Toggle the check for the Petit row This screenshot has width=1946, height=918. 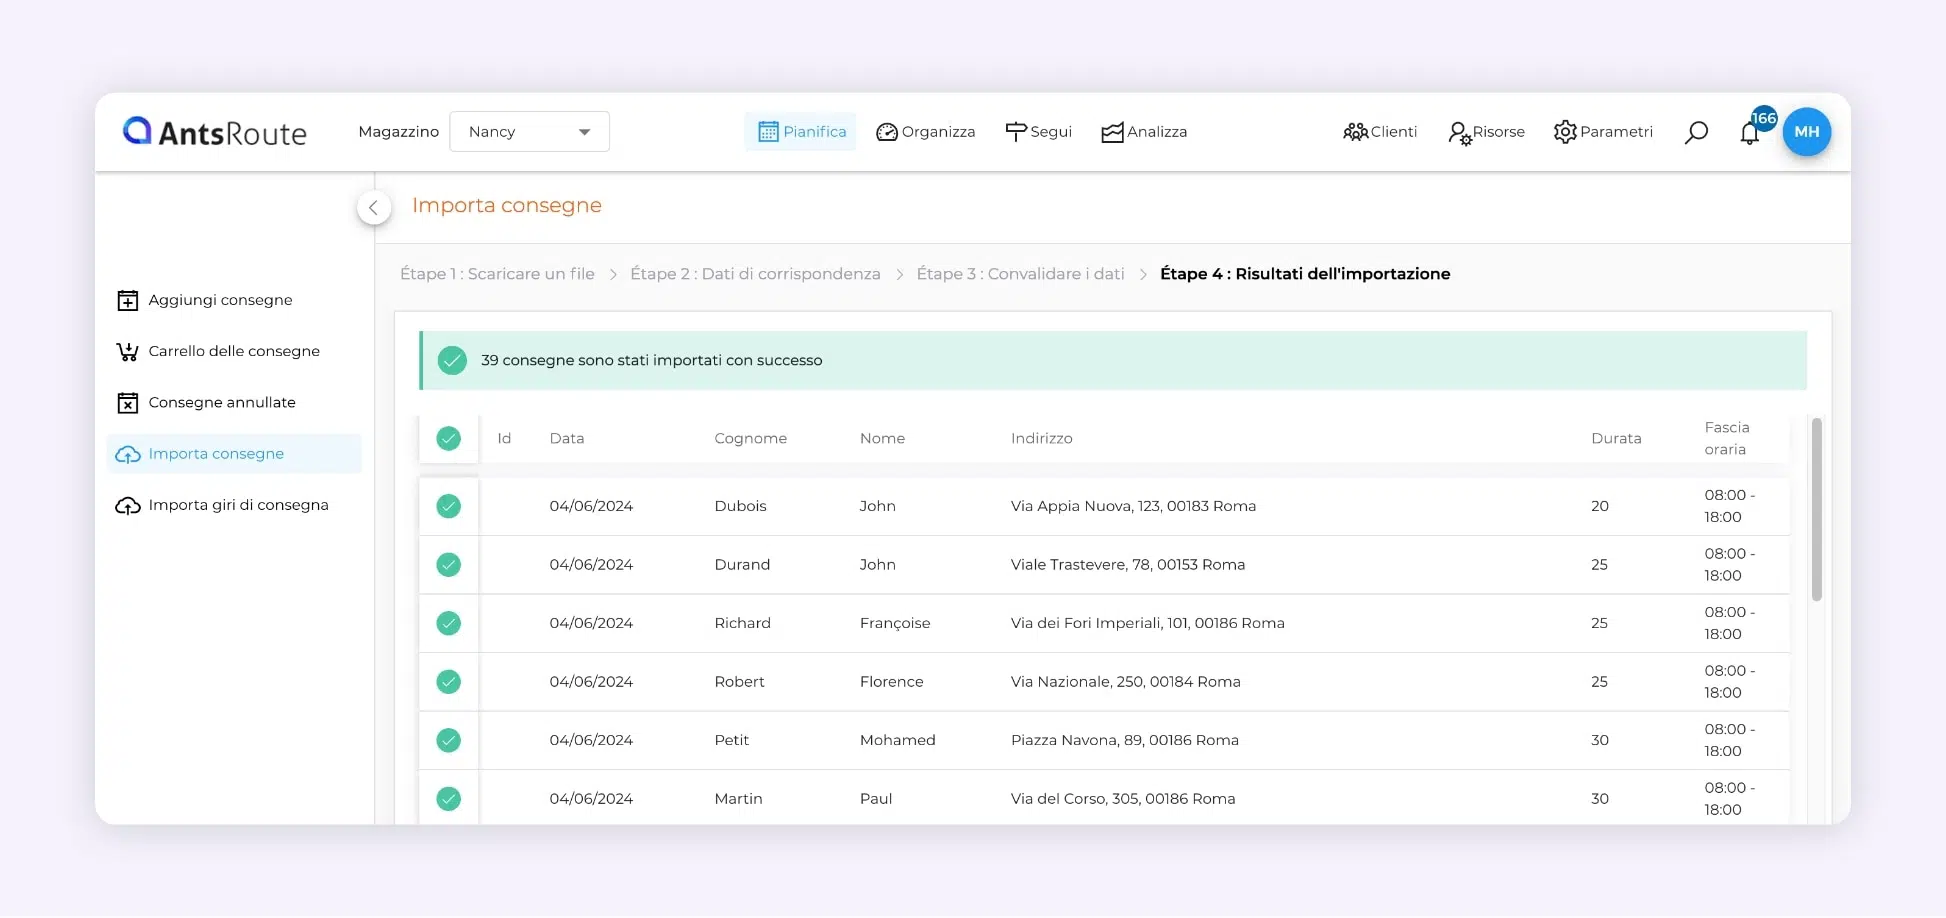(x=449, y=741)
